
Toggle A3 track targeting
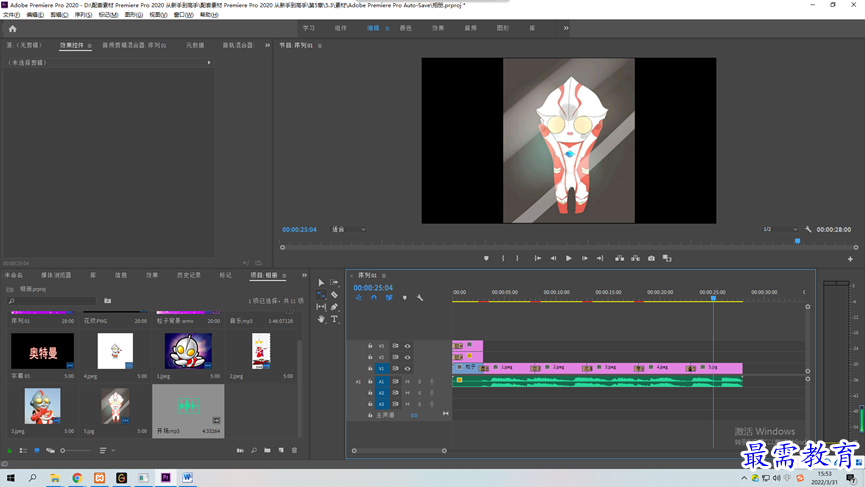[x=381, y=404]
